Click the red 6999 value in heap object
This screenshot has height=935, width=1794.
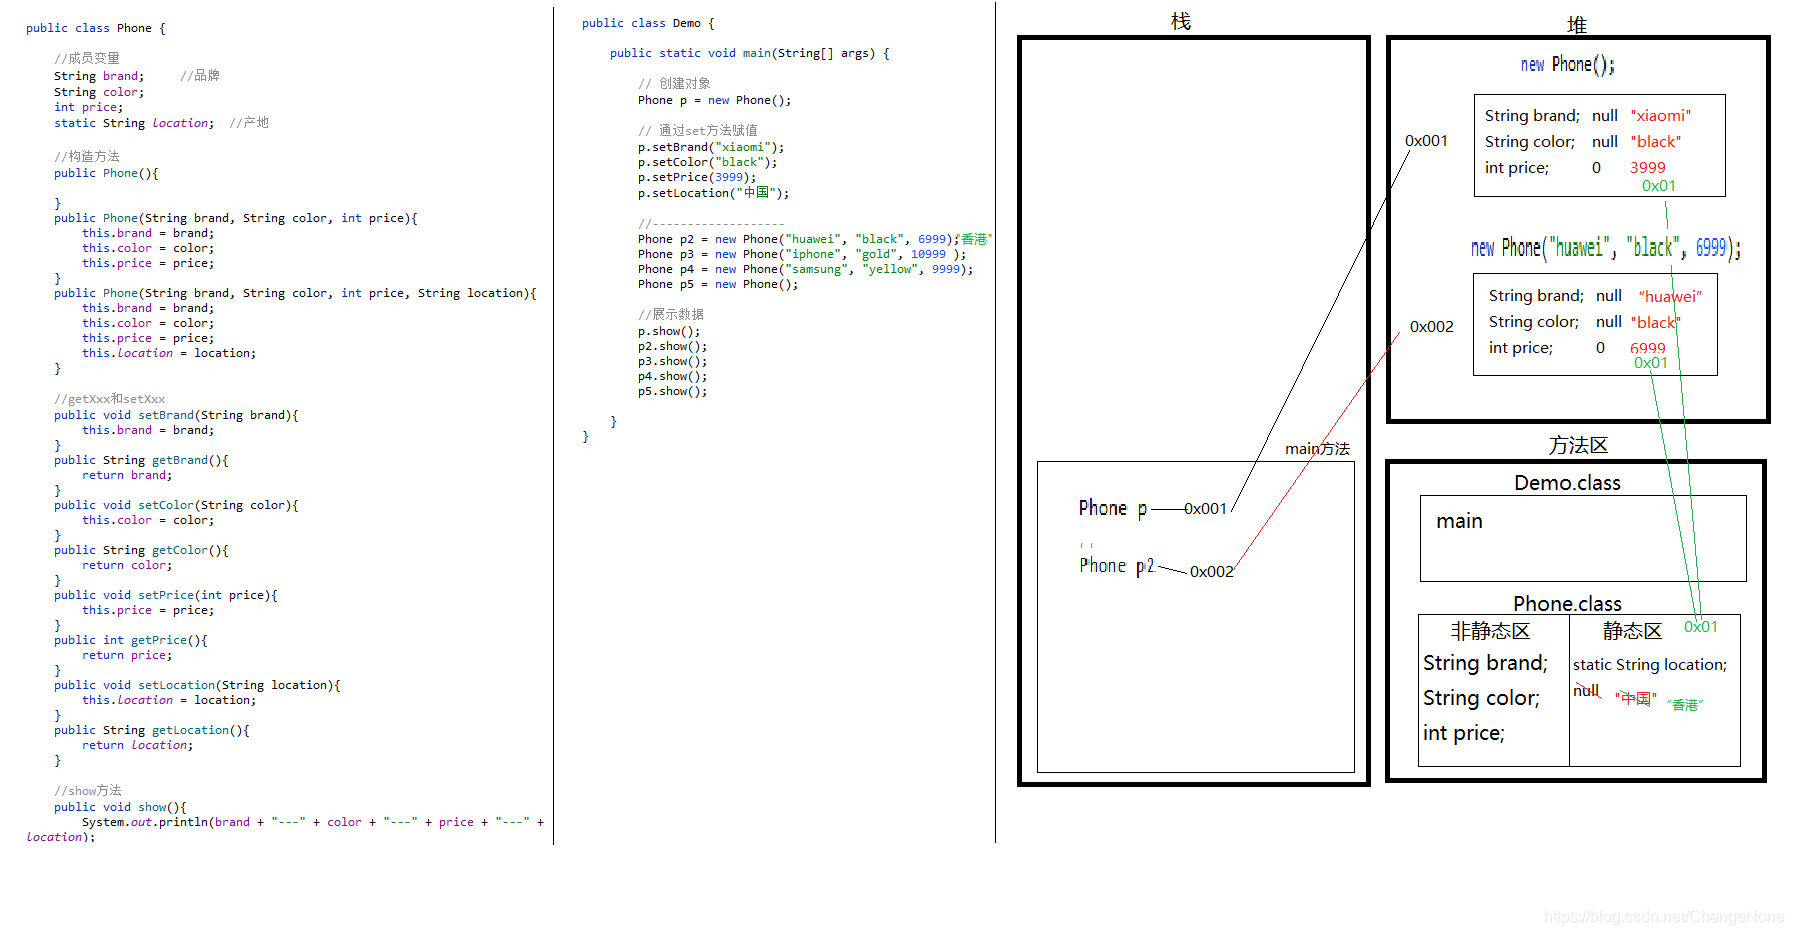[1648, 348]
